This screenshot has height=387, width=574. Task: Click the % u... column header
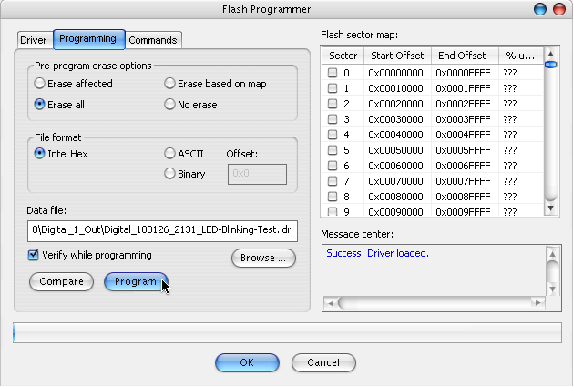tap(521, 56)
